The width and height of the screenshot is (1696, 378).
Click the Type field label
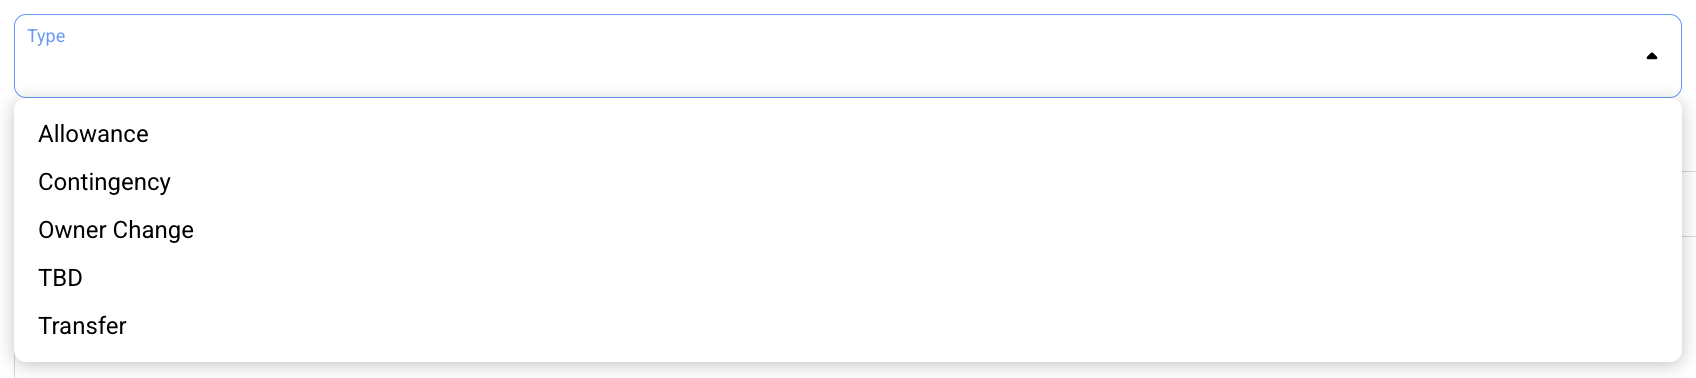click(x=46, y=36)
